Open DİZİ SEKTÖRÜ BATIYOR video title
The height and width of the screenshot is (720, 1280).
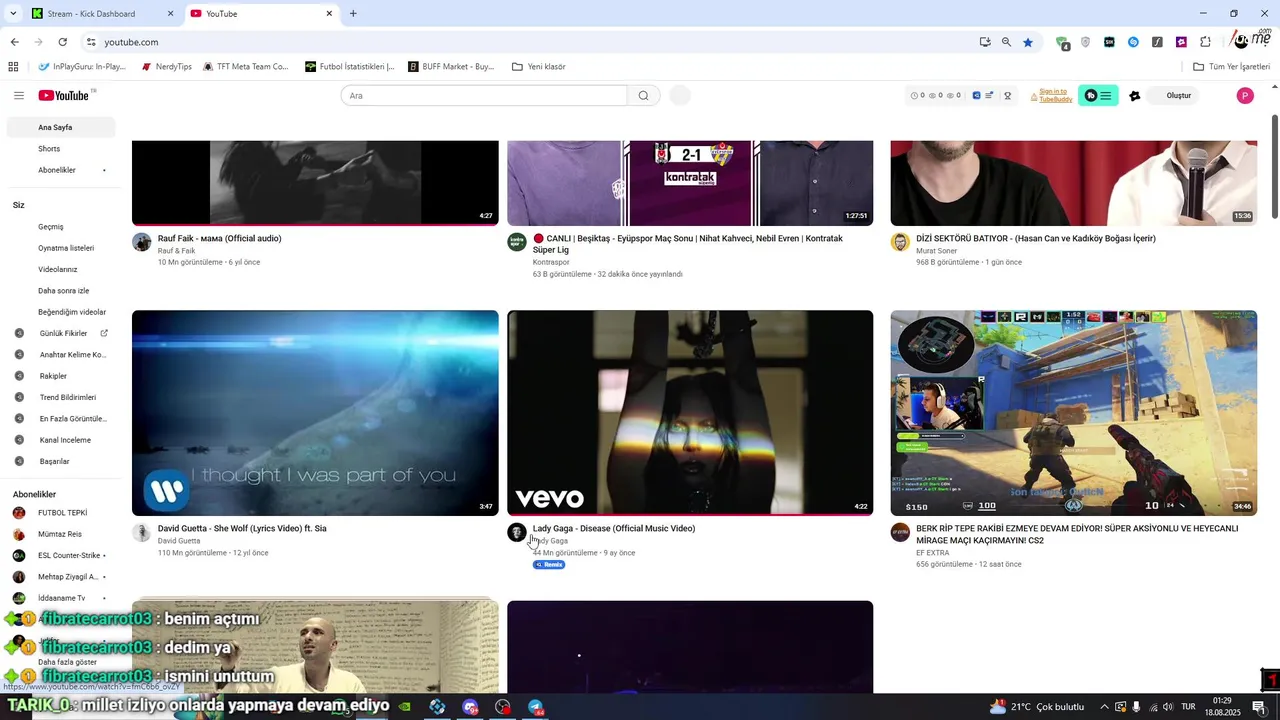click(1036, 239)
